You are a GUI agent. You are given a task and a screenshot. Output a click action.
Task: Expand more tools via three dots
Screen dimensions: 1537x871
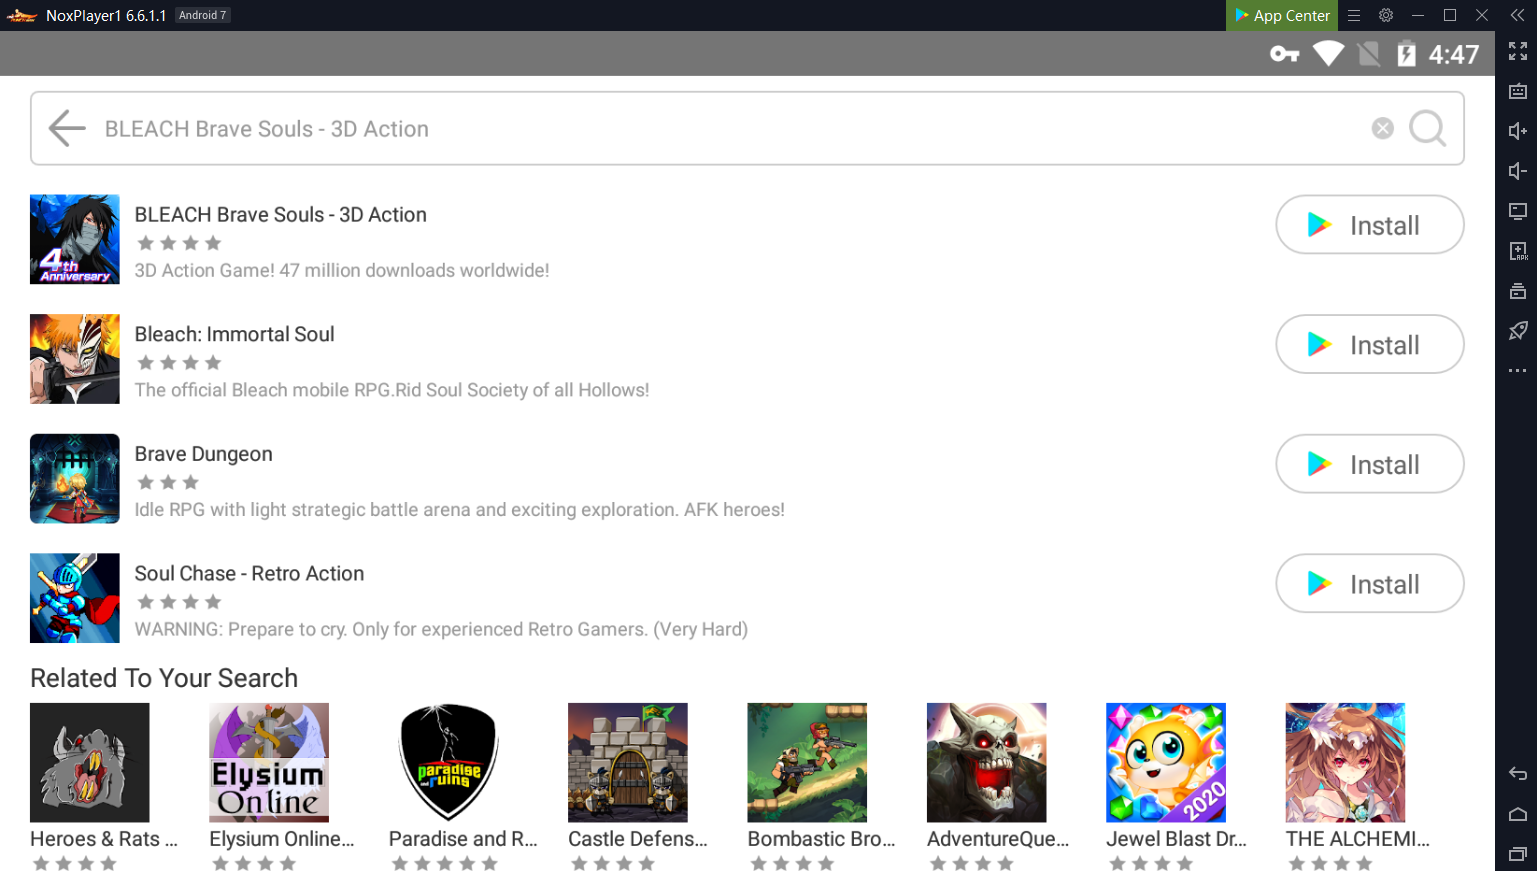click(x=1517, y=371)
